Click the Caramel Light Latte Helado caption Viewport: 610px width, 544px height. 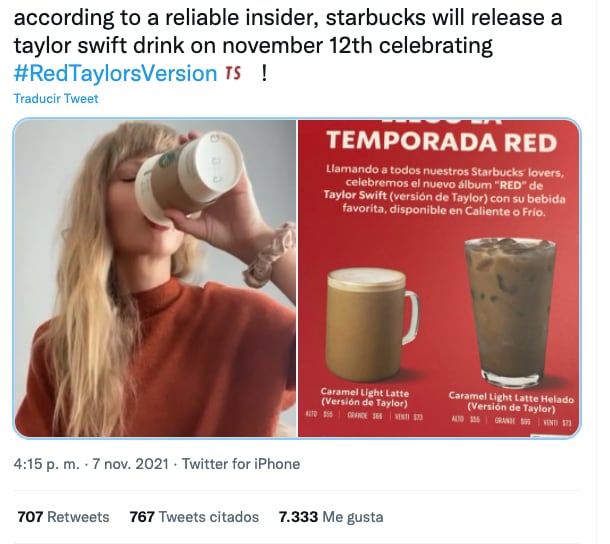point(511,402)
